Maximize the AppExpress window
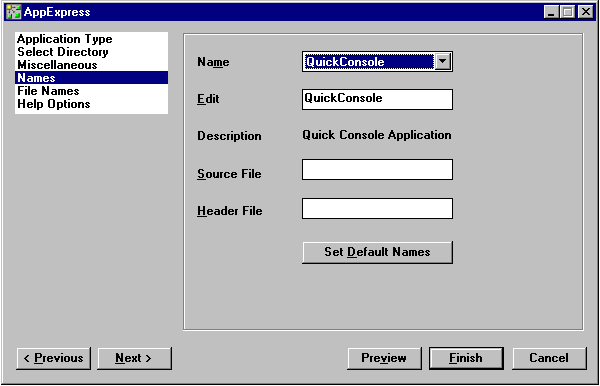600x386 pixels. [567, 12]
